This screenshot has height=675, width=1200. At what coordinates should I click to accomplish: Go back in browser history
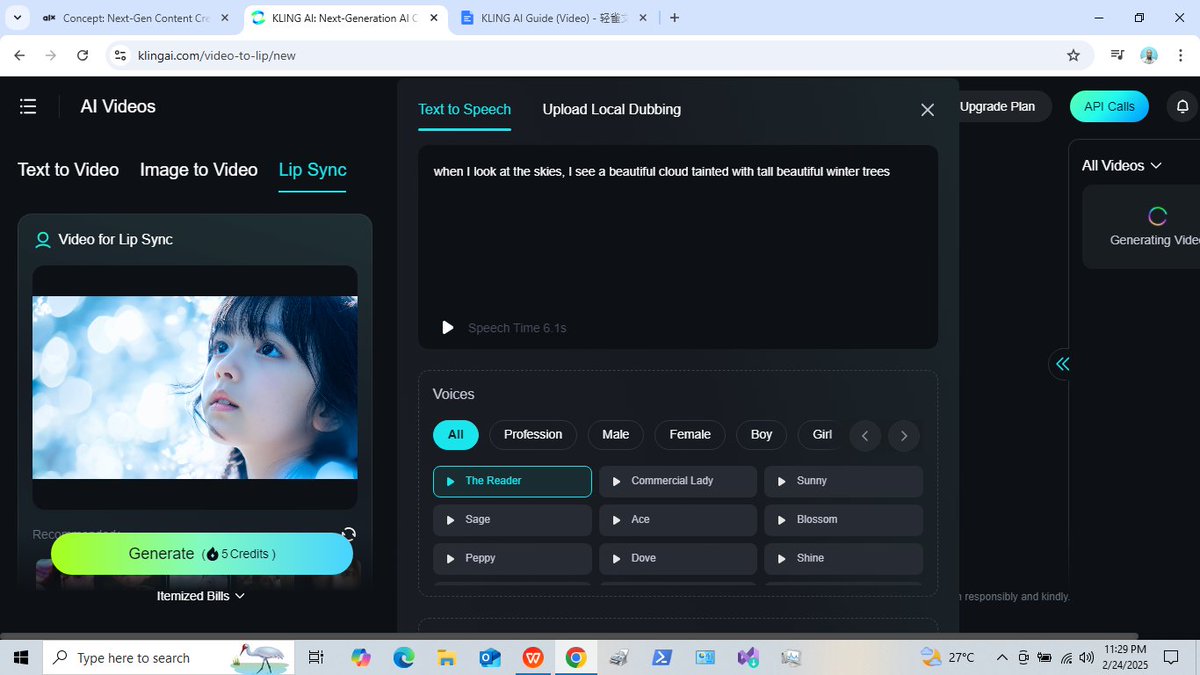[20, 56]
